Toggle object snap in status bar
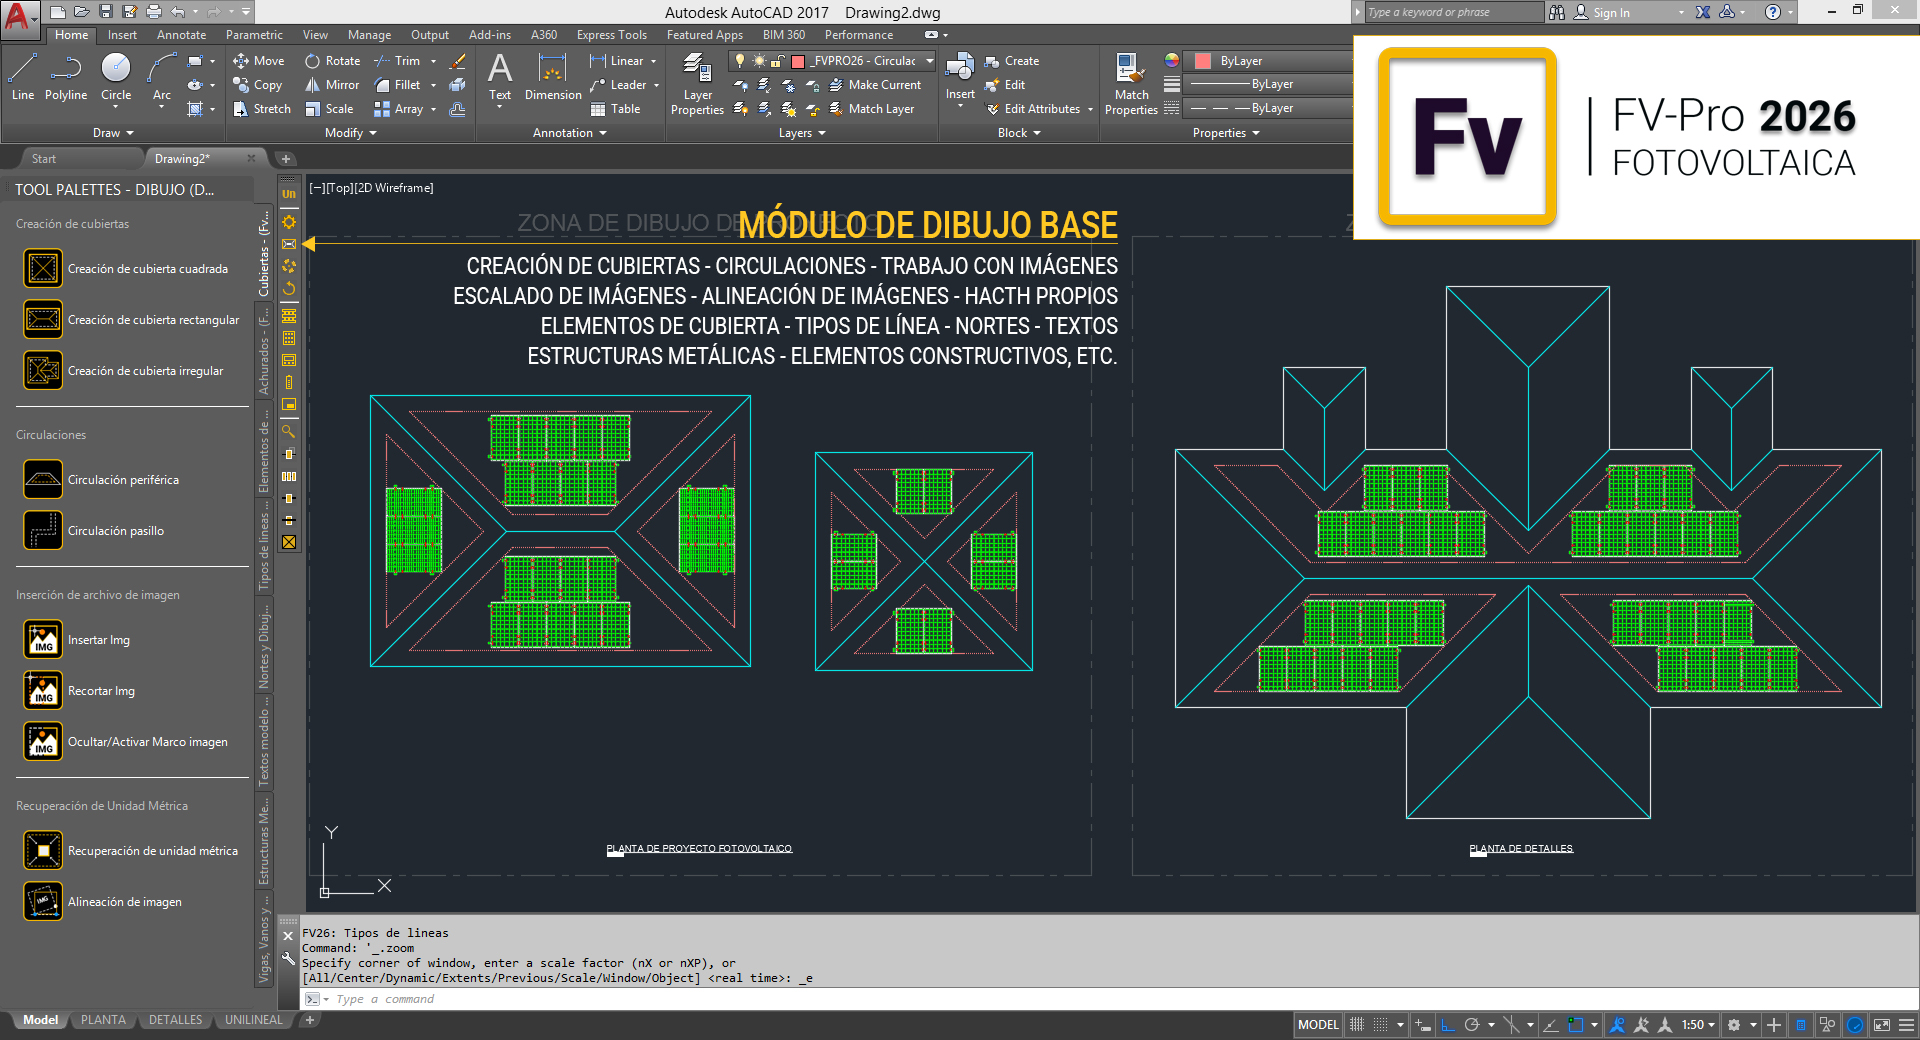 tap(1576, 1025)
